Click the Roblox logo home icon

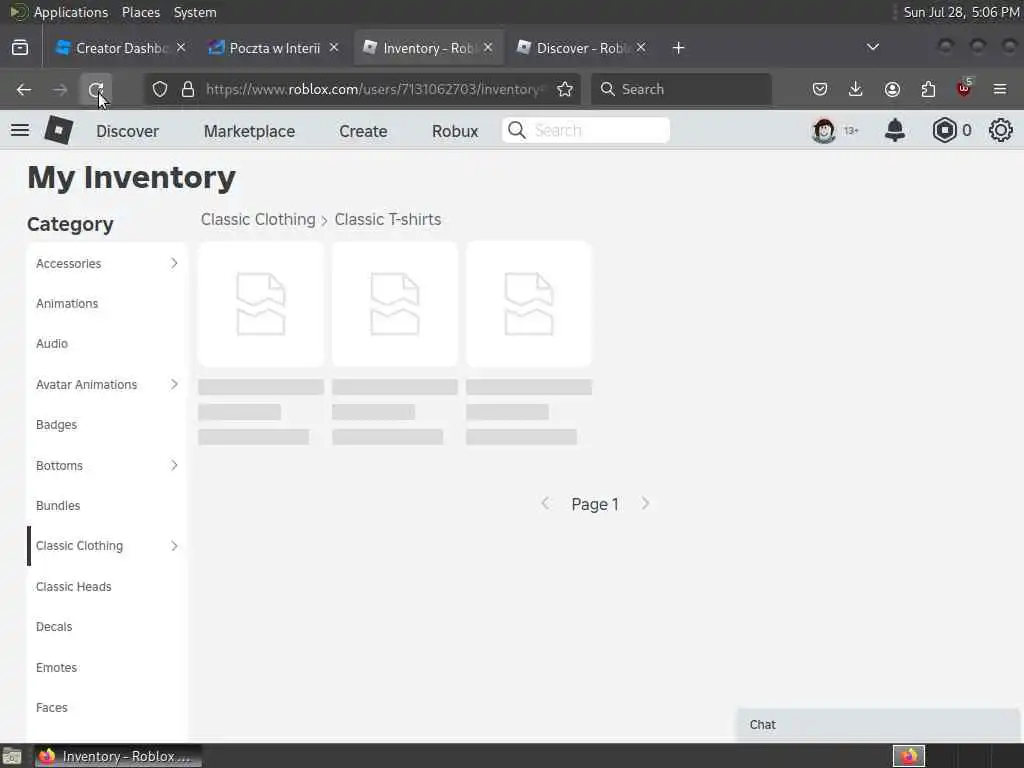pyautogui.click(x=58, y=130)
